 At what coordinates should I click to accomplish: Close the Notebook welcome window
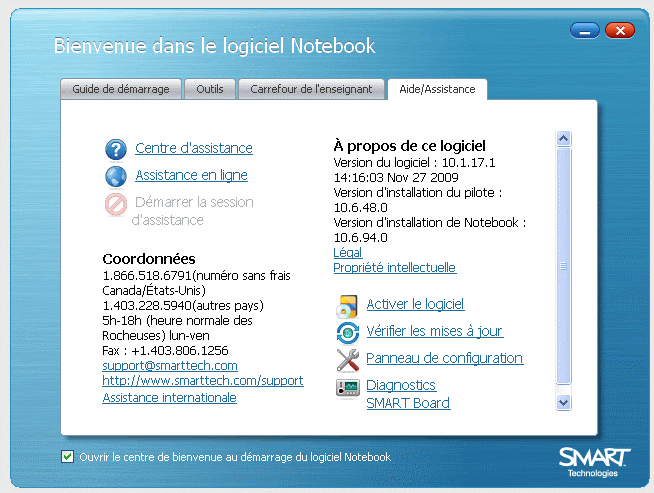tap(620, 30)
